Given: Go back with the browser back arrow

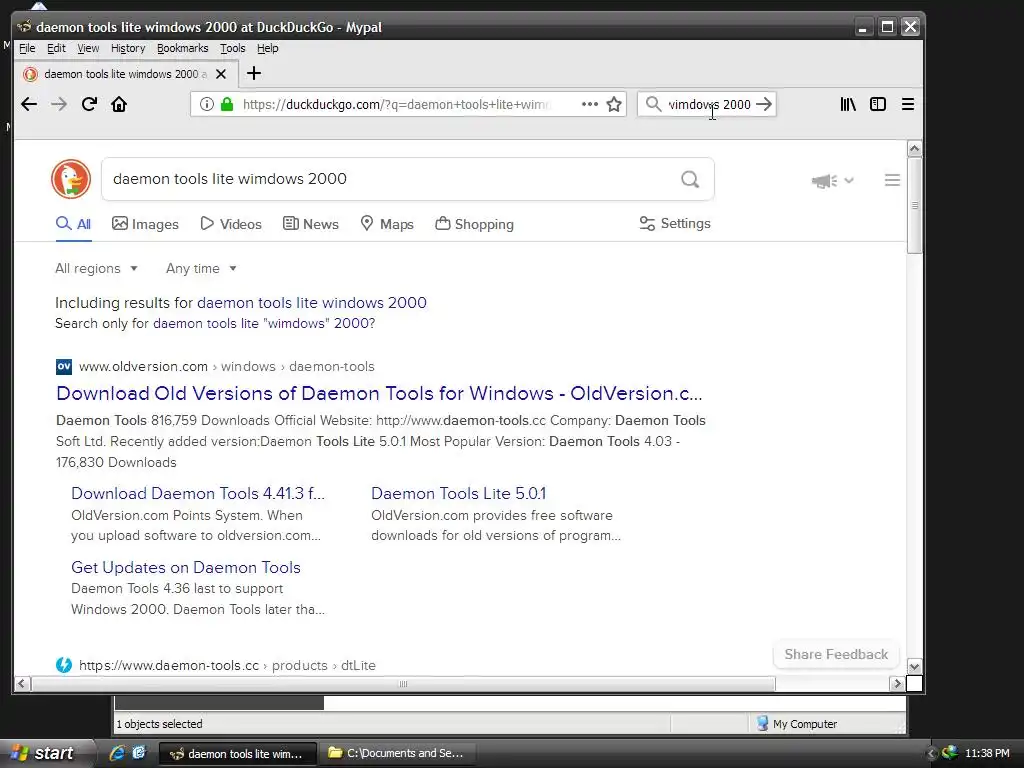Looking at the screenshot, I should (29, 104).
